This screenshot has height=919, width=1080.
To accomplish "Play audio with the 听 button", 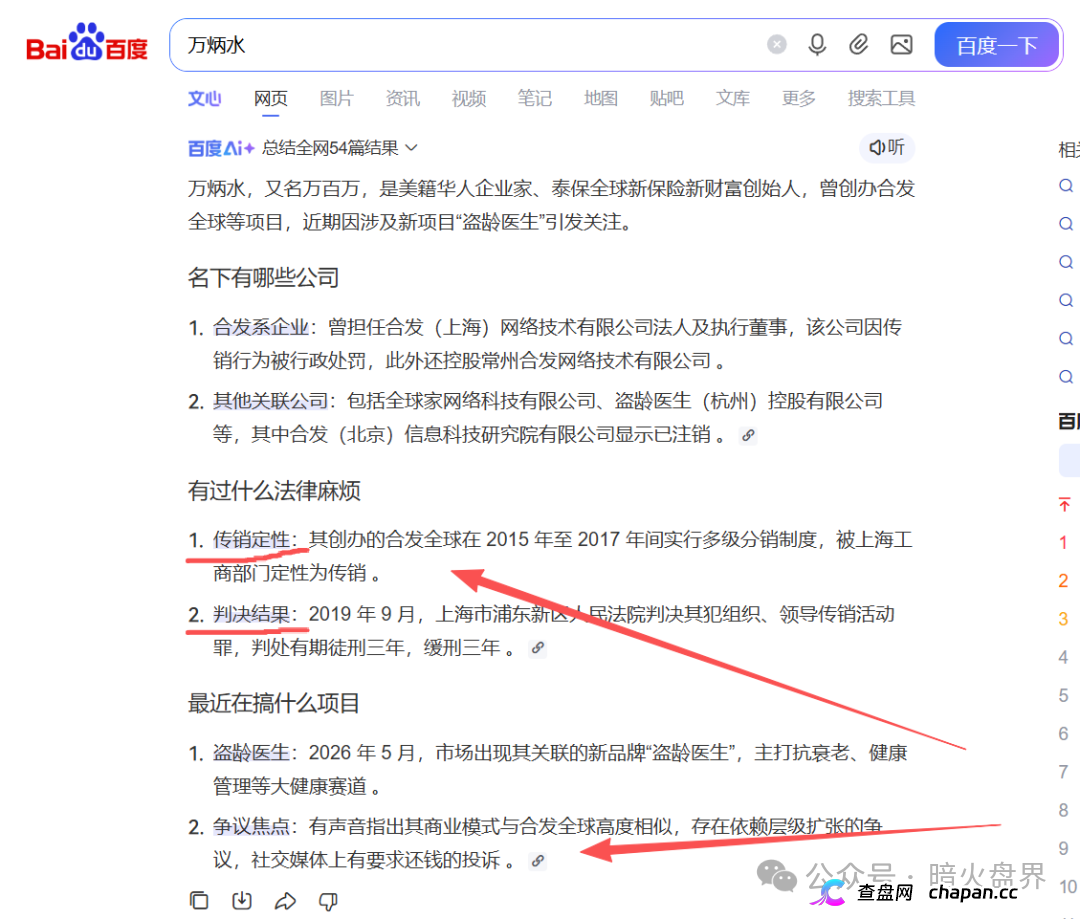I will pyautogui.click(x=886, y=147).
